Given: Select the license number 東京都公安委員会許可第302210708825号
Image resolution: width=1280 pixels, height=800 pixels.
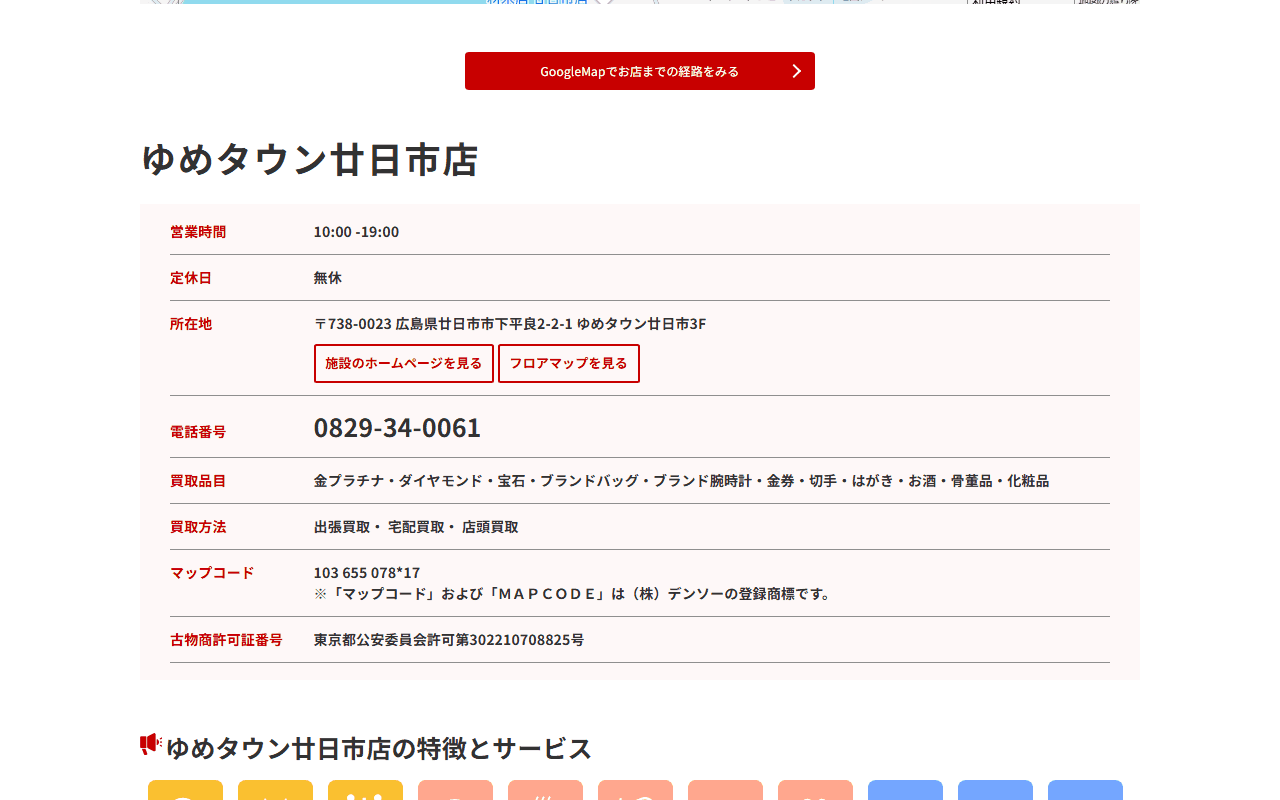Looking at the screenshot, I should 449,640.
